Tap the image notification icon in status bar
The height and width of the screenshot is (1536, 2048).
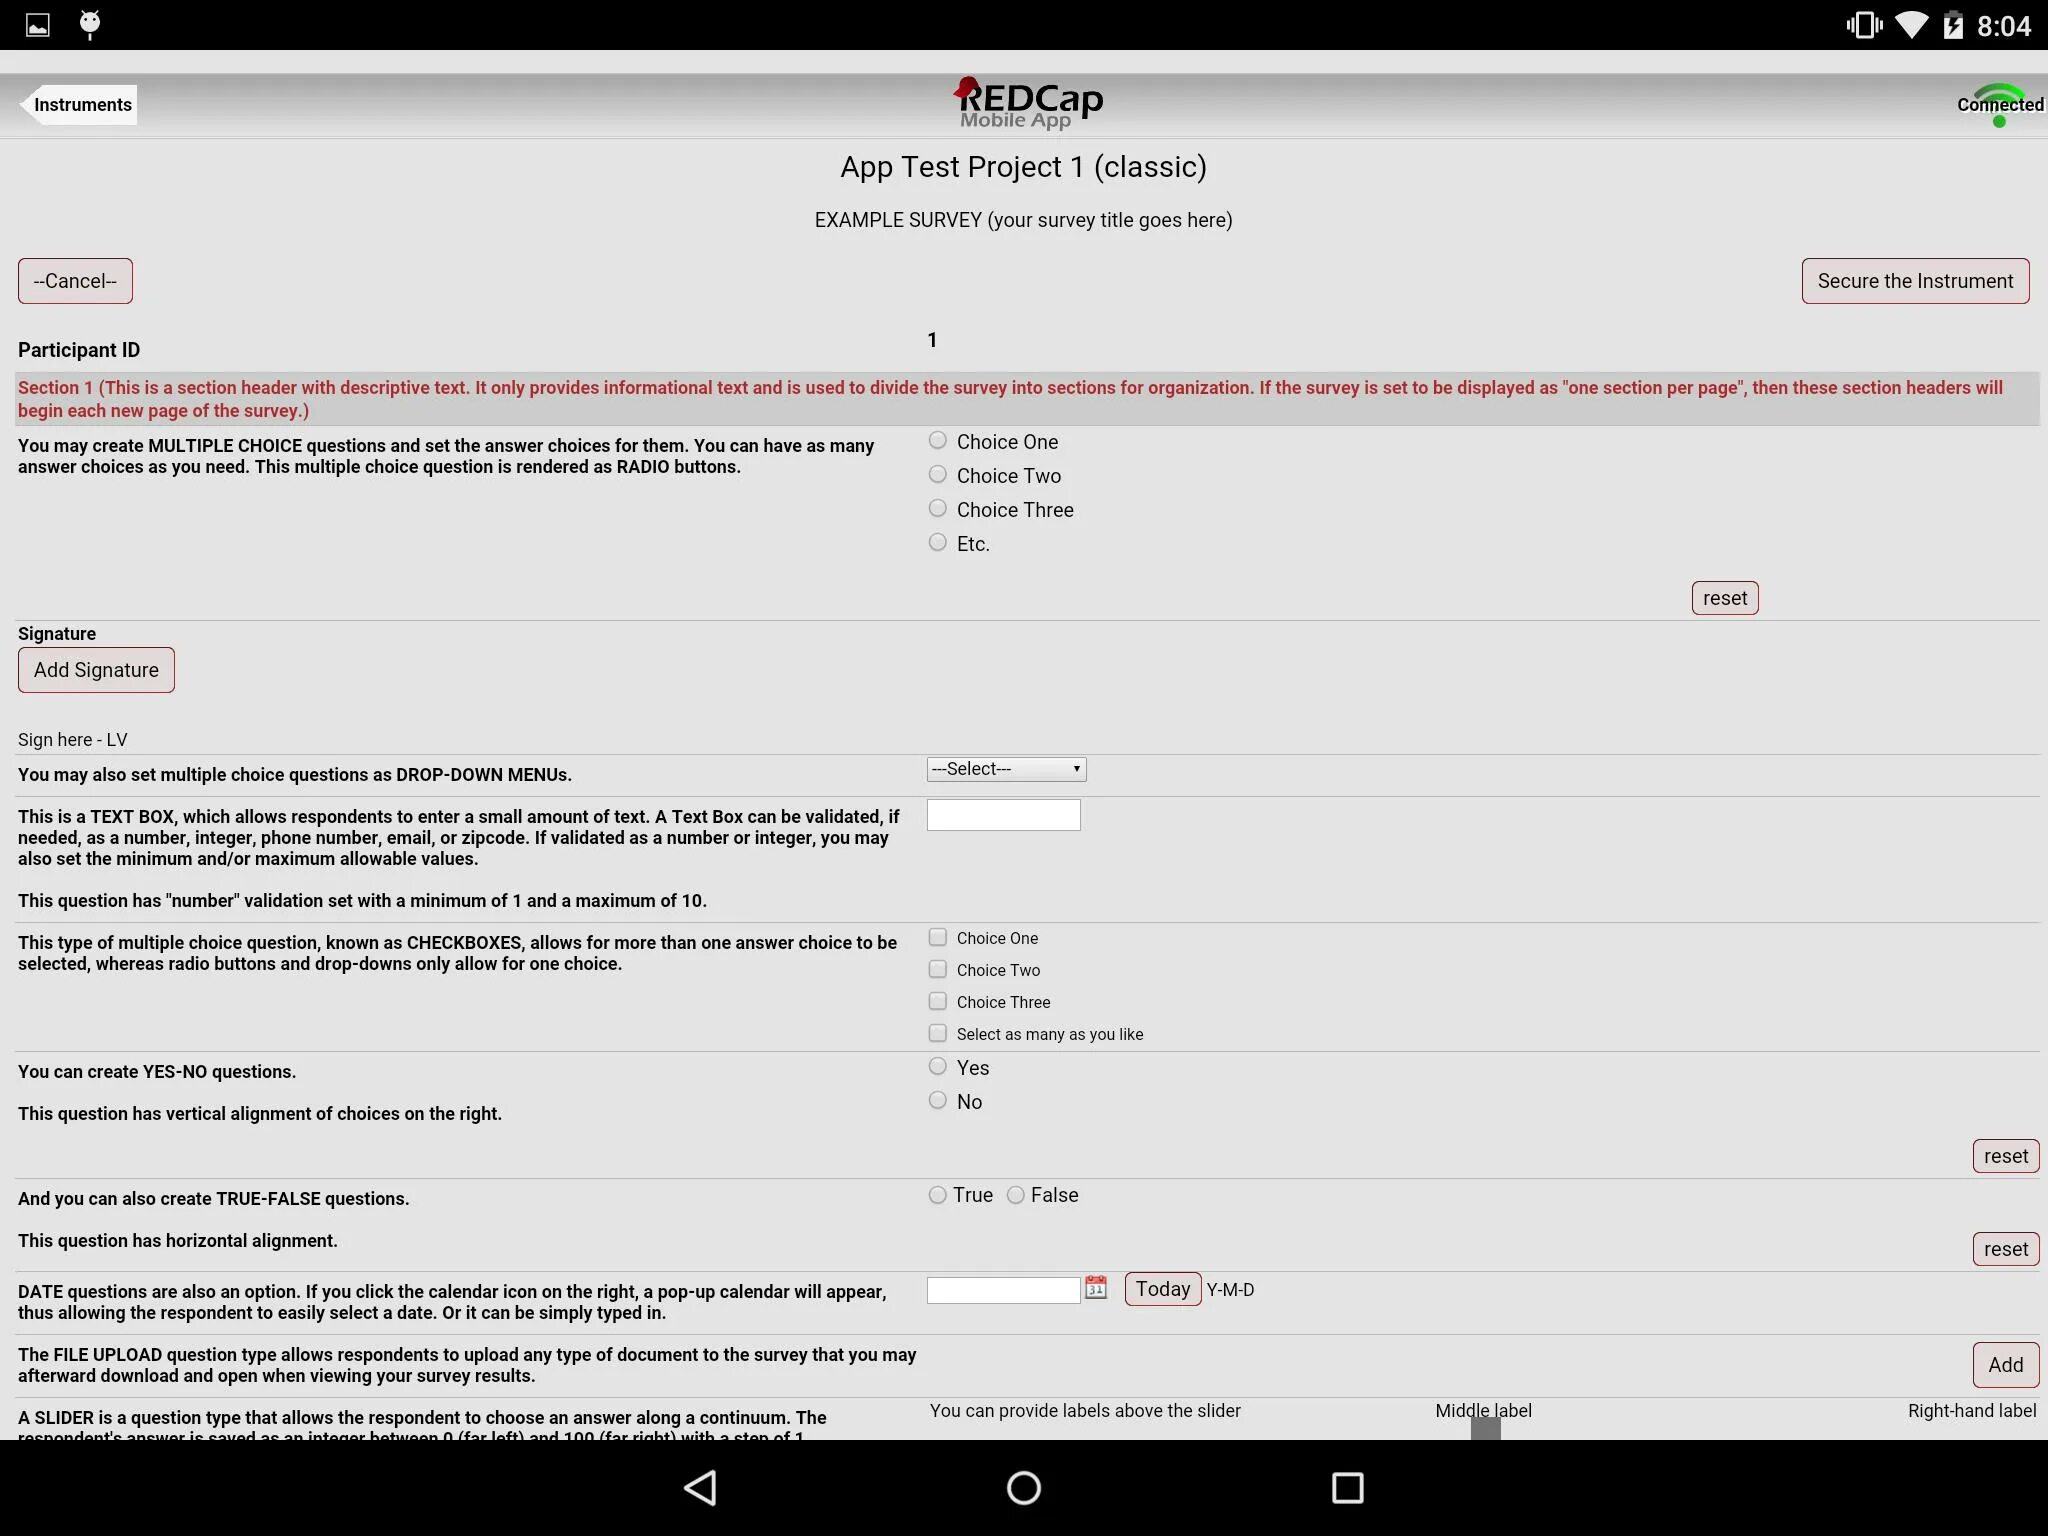click(x=38, y=25)
